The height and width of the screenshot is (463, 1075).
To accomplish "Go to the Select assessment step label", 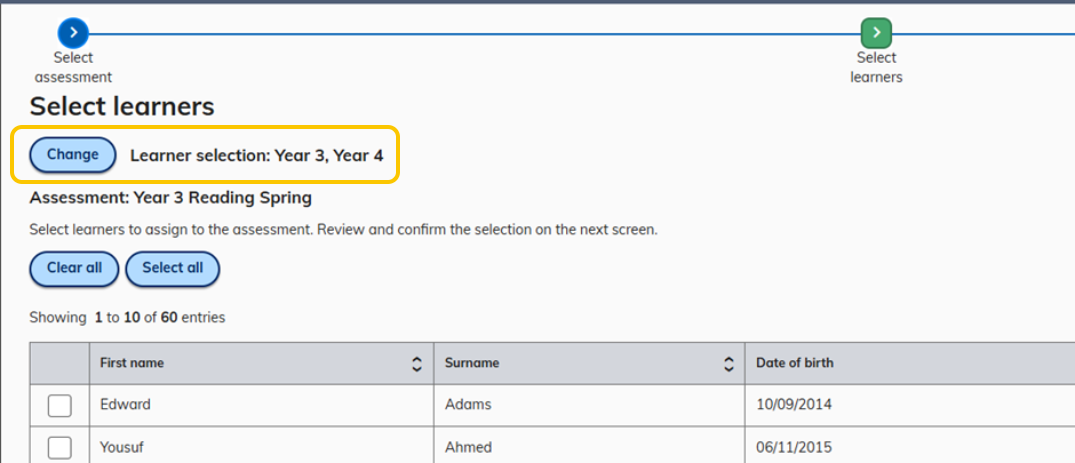I will click(x=73, y=67).
